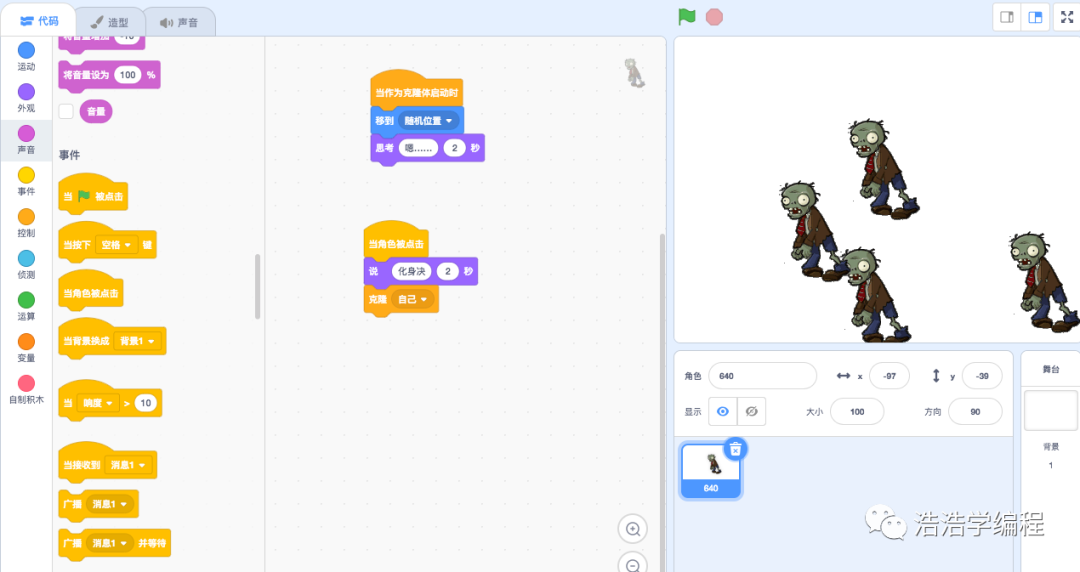Click seconds value 2 in 思考 block
The image size is (1080, 572).
tap(454, 147)
